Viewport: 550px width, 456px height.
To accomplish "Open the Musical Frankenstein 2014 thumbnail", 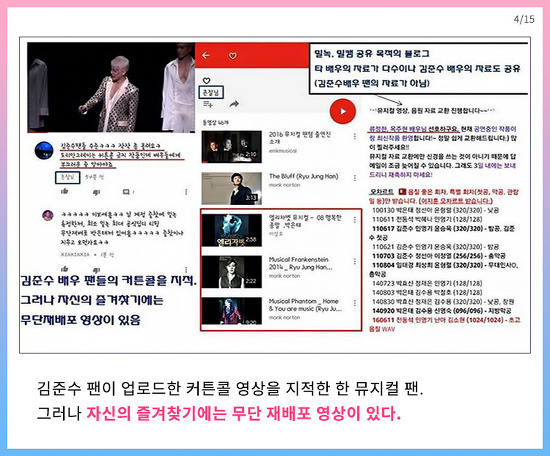I will pos(232,272).
